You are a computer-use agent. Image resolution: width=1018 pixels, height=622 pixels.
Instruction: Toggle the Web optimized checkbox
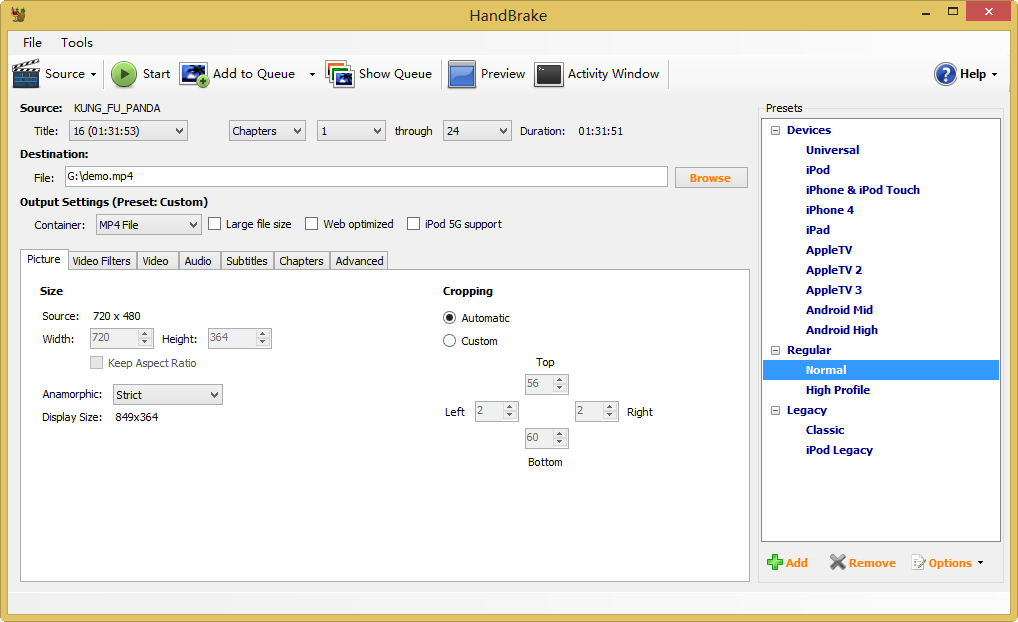(312, 224)
